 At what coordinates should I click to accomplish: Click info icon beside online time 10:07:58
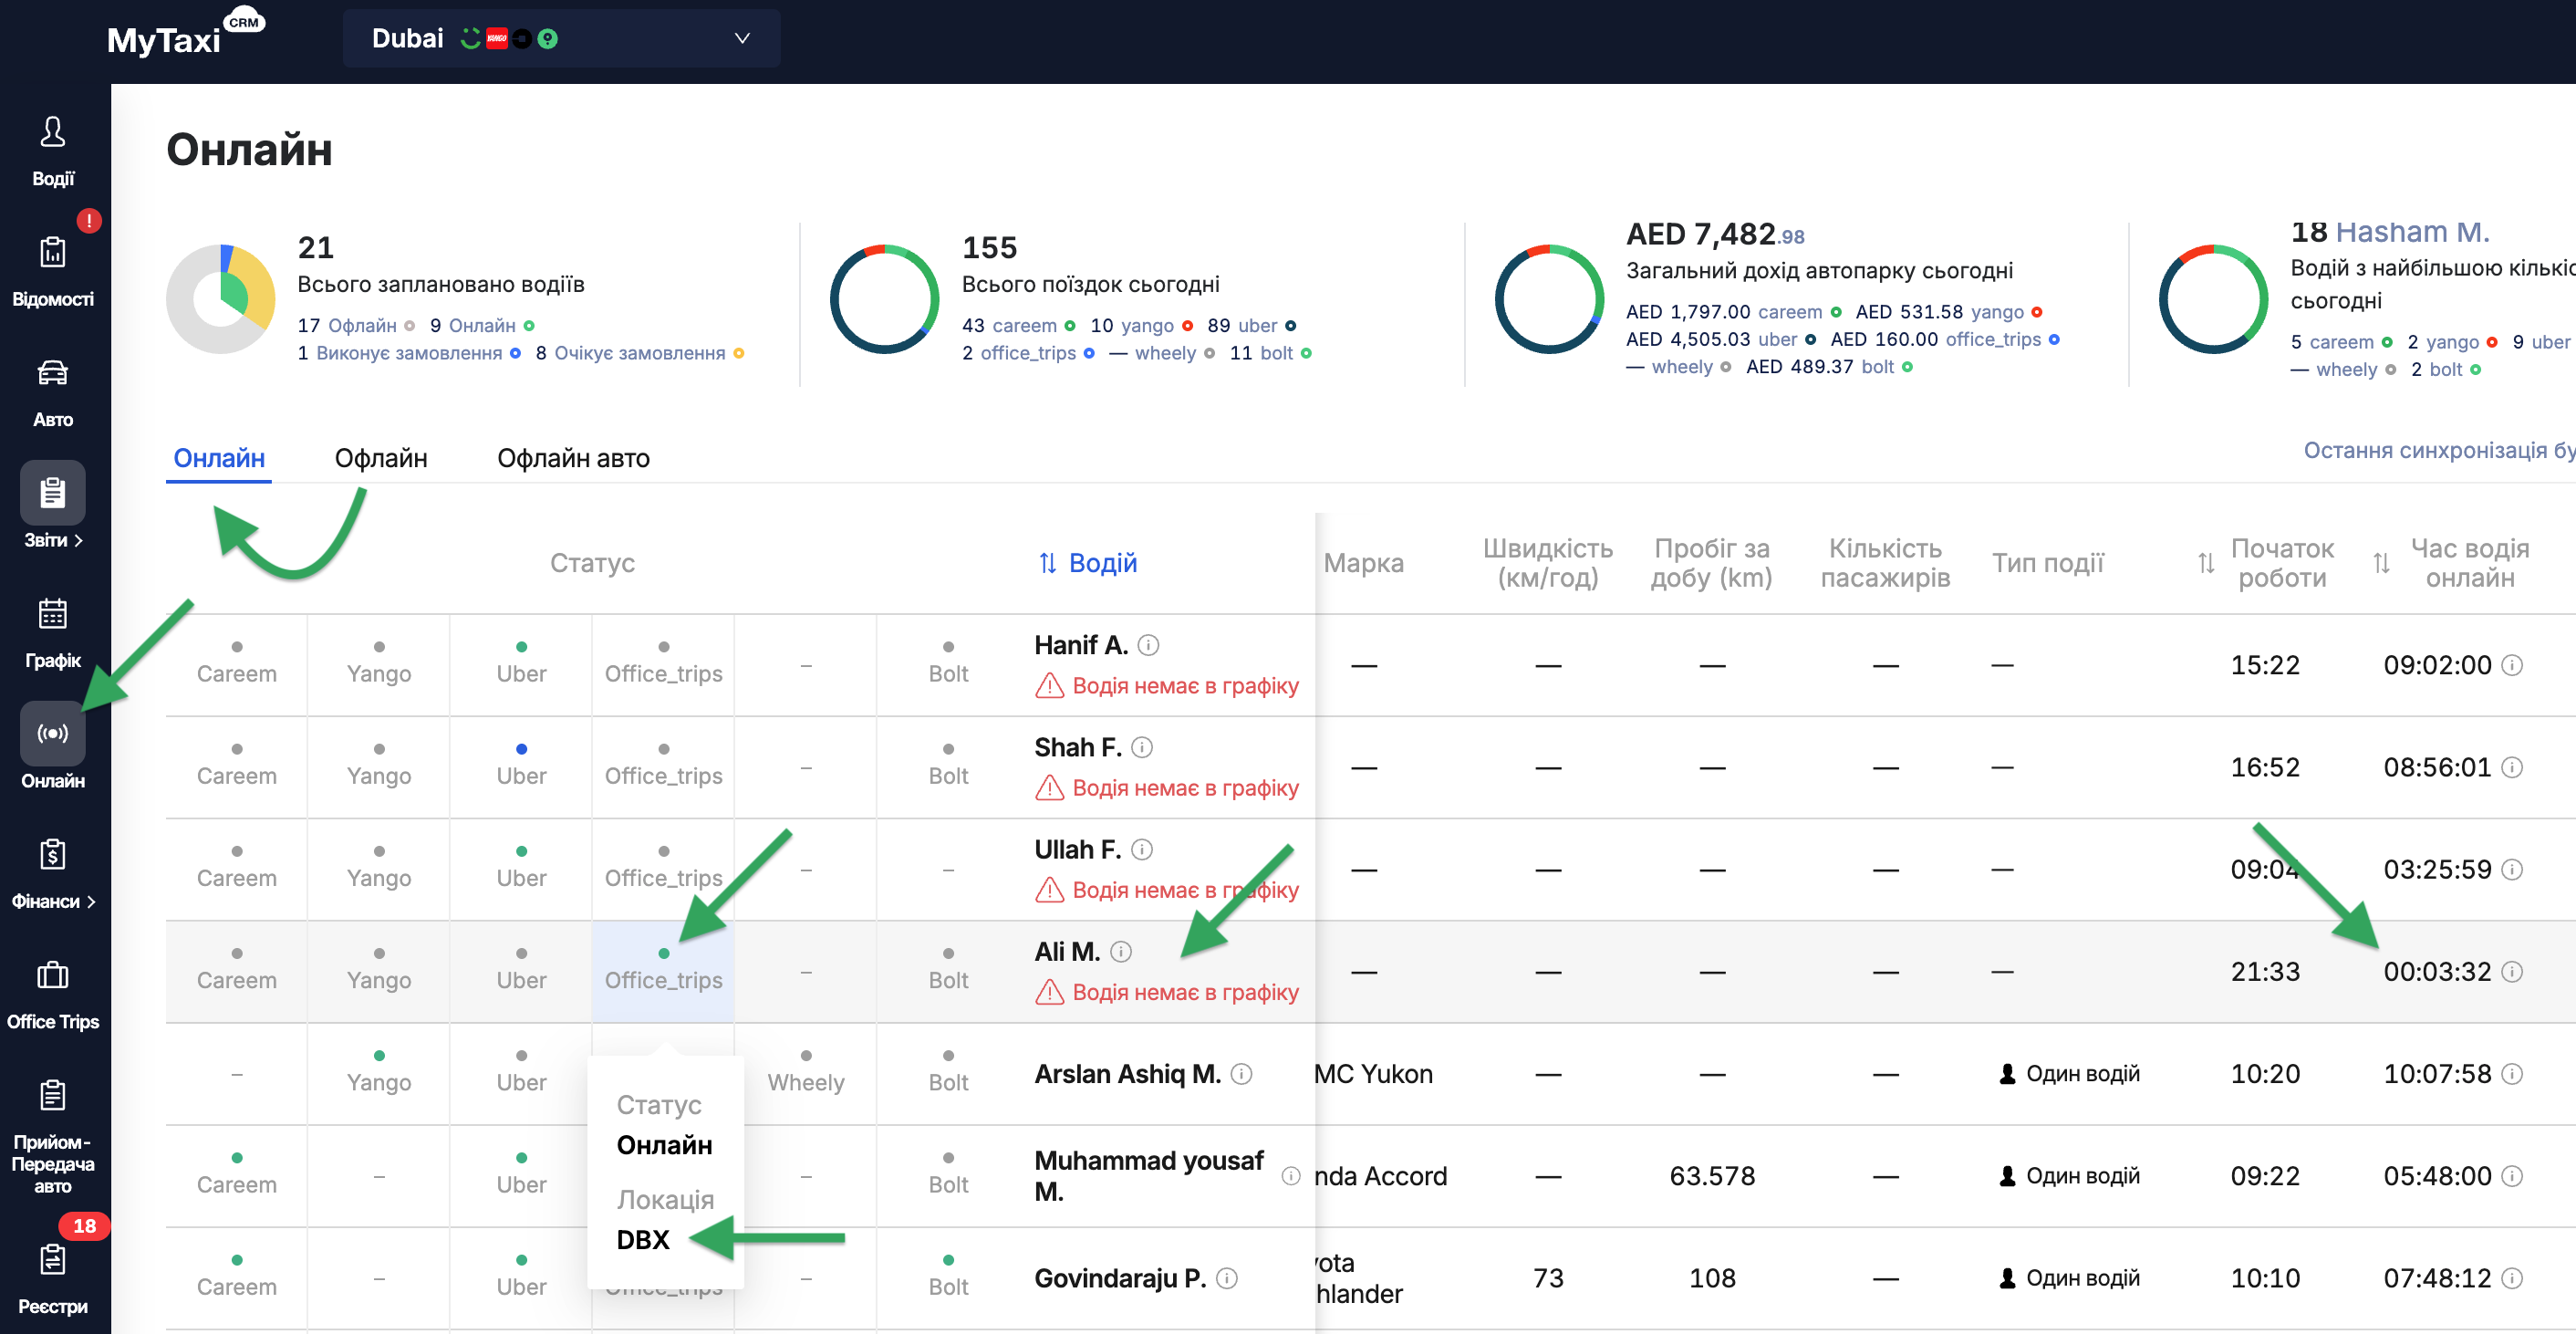coord(2512,1073)
